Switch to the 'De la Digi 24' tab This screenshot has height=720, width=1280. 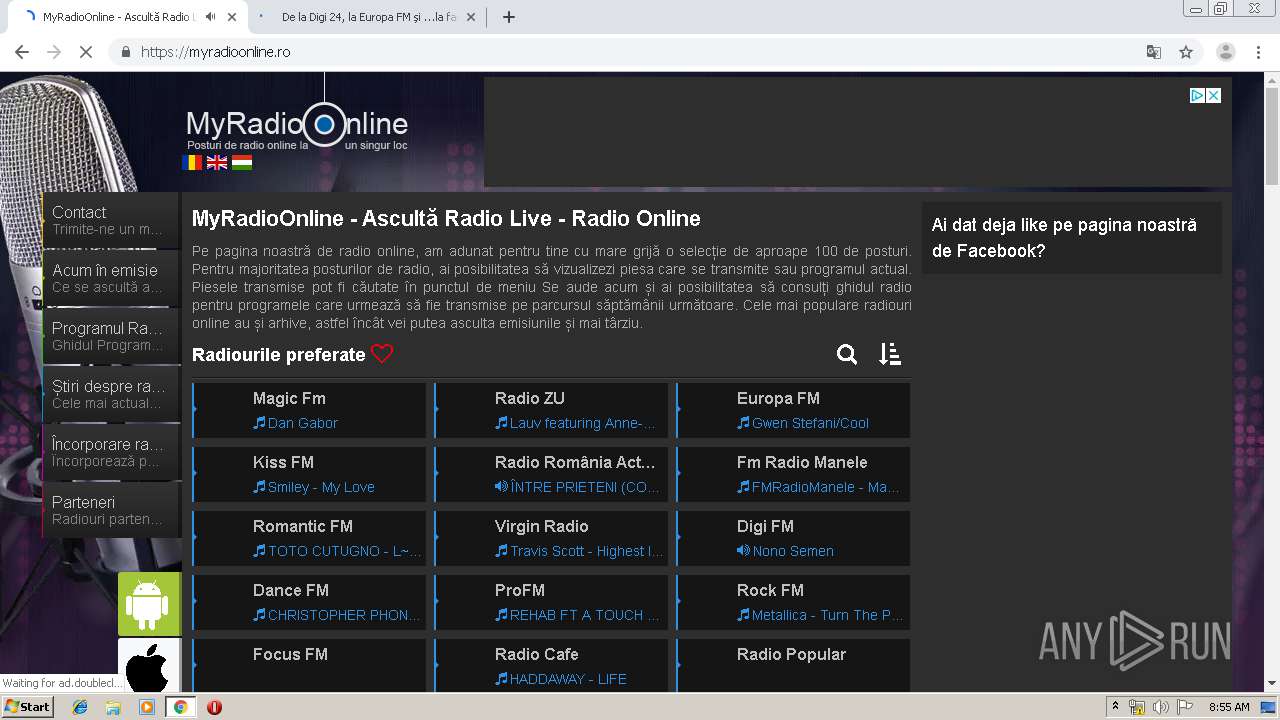pos(370,17)
